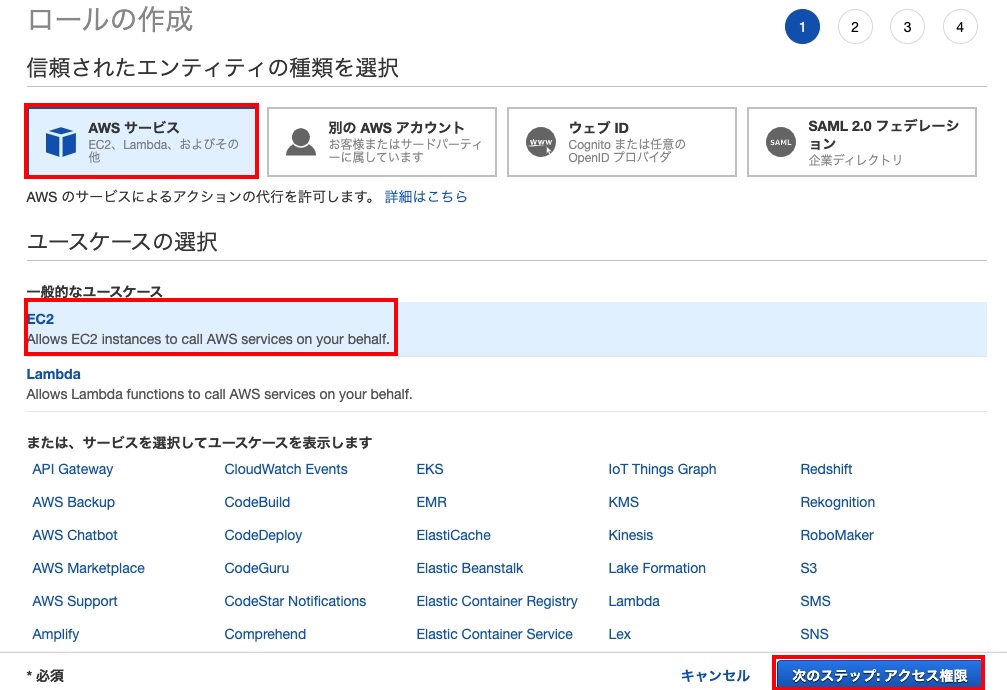Click the SAML icon on the federation card
This screenshot has width=1007, height=690.
coord(781,141)
